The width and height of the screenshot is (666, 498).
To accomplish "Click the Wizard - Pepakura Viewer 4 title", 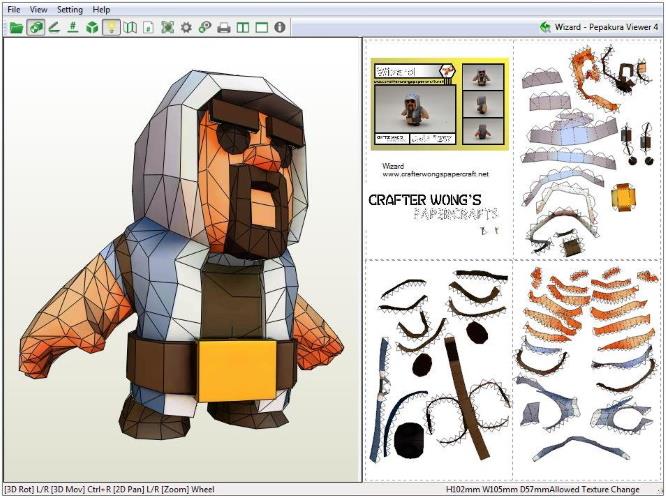I will pos(606,27).
